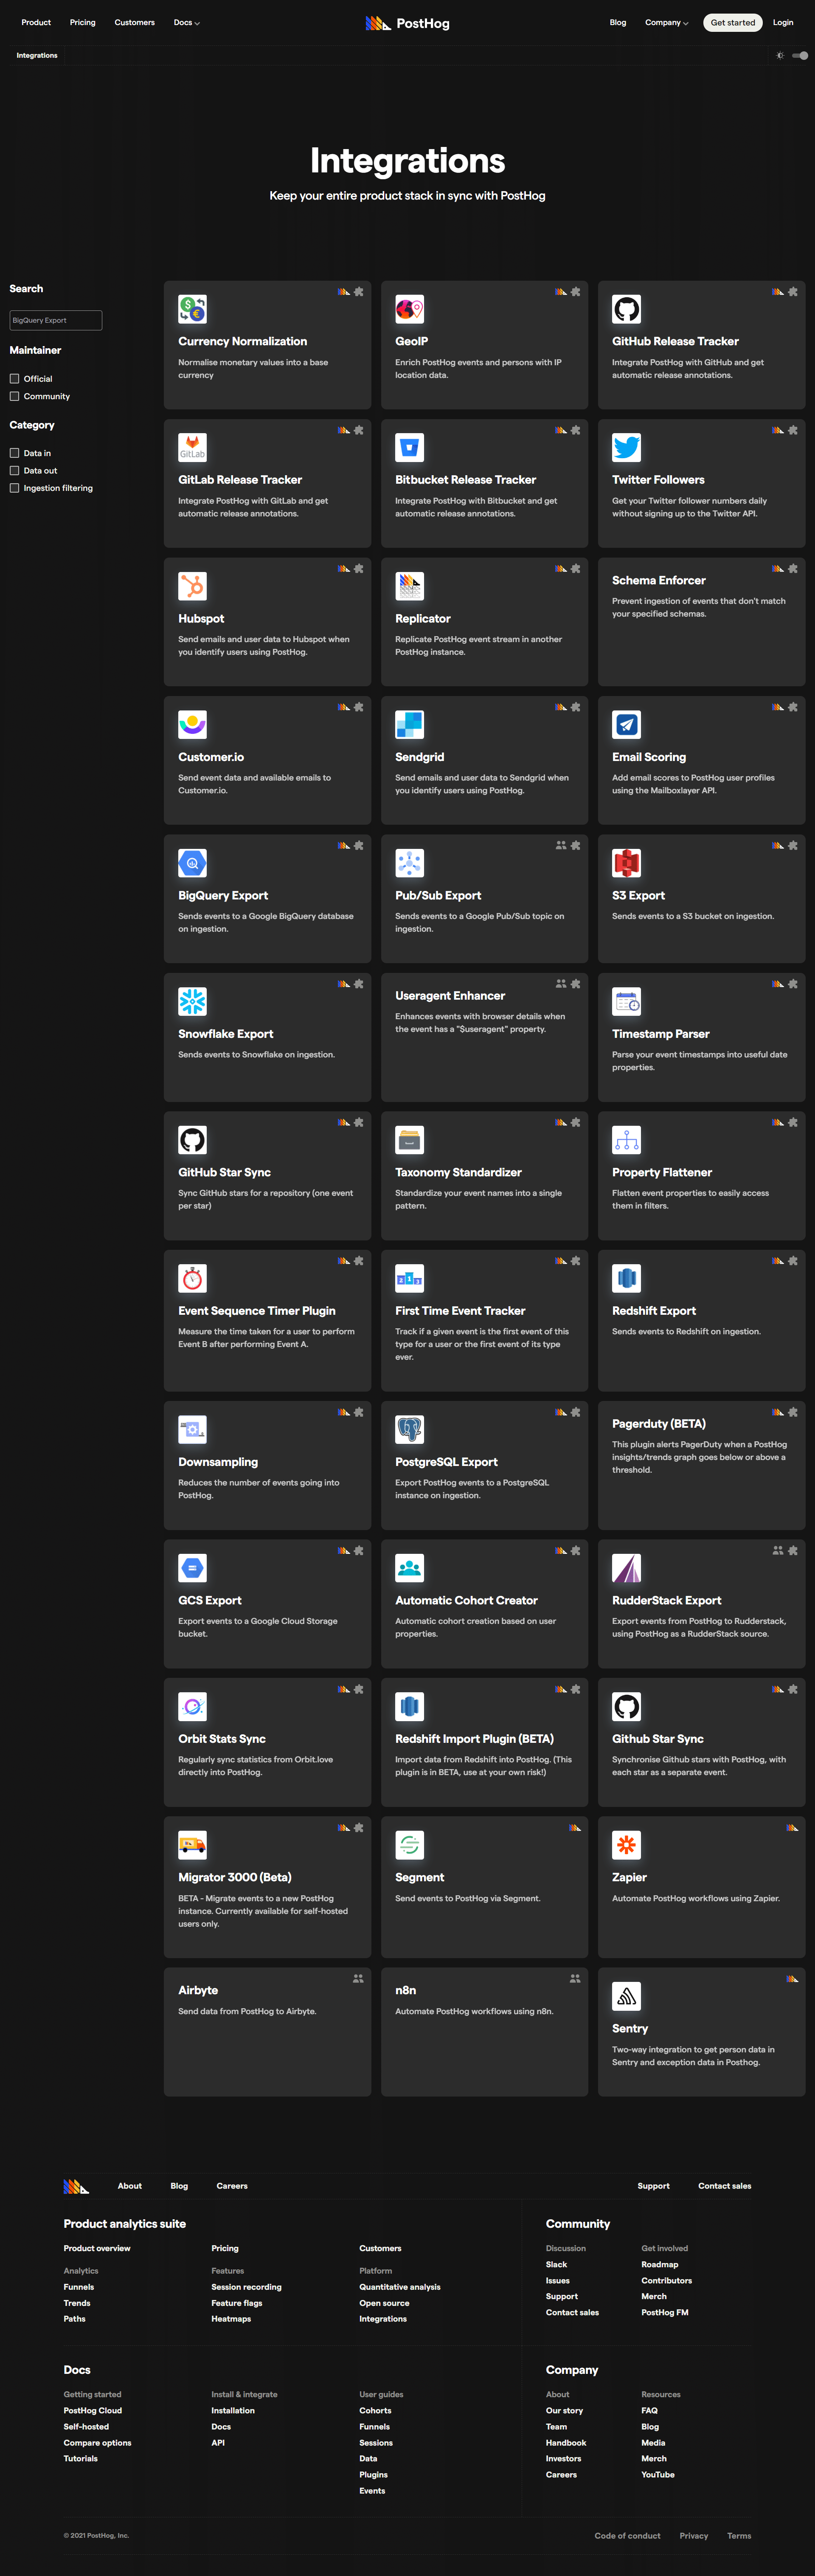
Task: Open the GitLab Release Tracker fox icon
Action: click(192, 447)
